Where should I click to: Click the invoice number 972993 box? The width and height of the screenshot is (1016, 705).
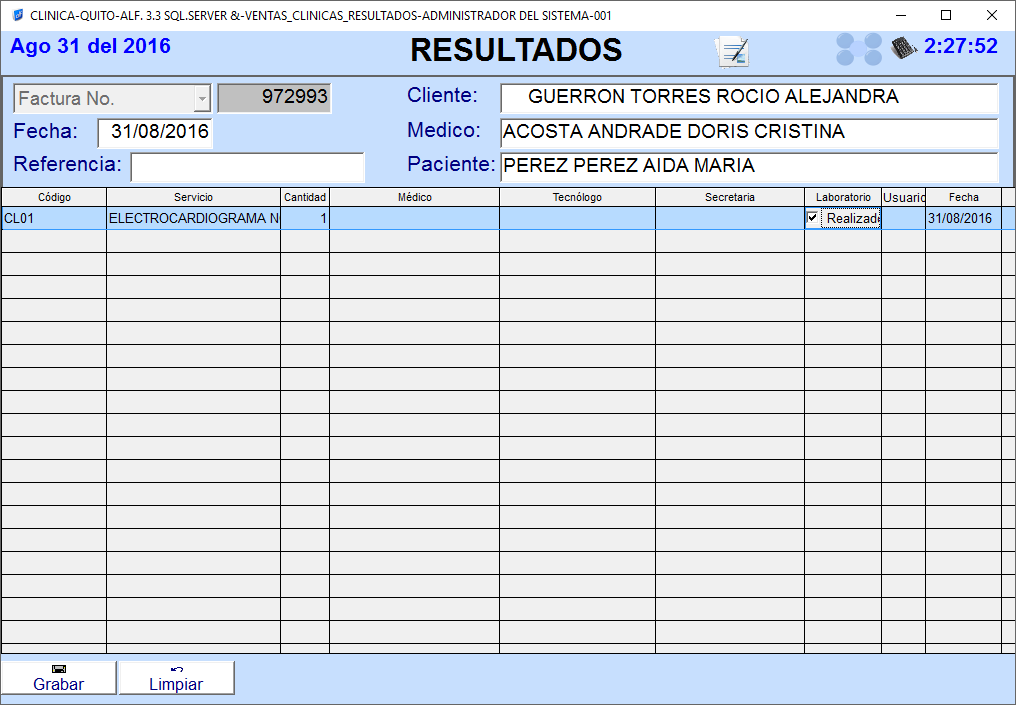[x=274, y=97]
